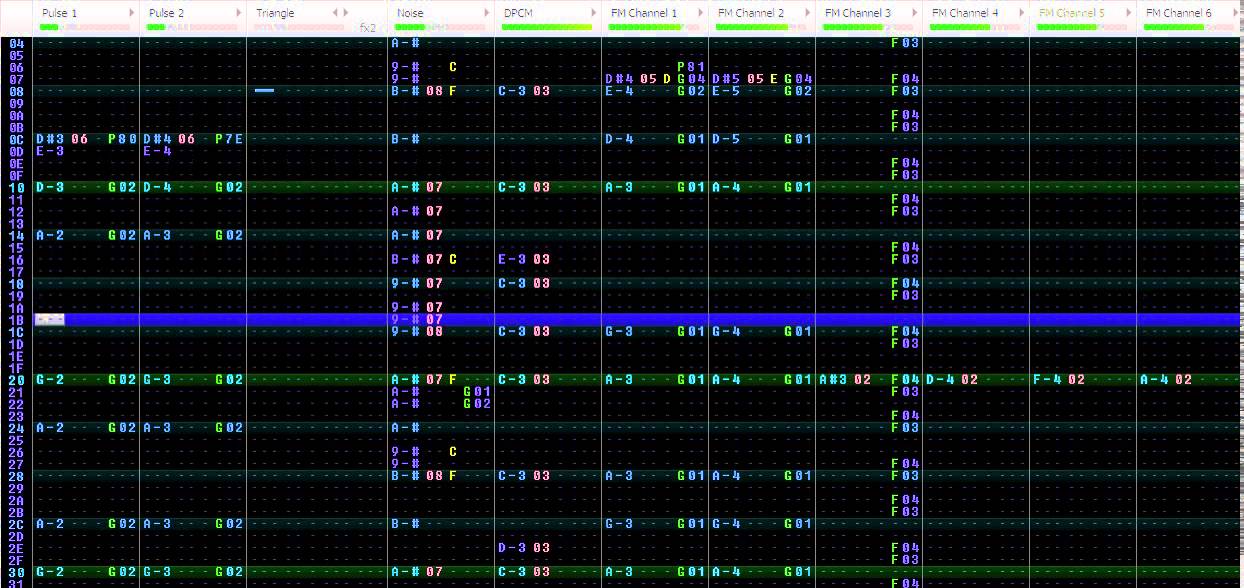Select note C-3 in DPCM row 08
The width and height of the screenshot is (1244, 588).
tap(512, 91)
